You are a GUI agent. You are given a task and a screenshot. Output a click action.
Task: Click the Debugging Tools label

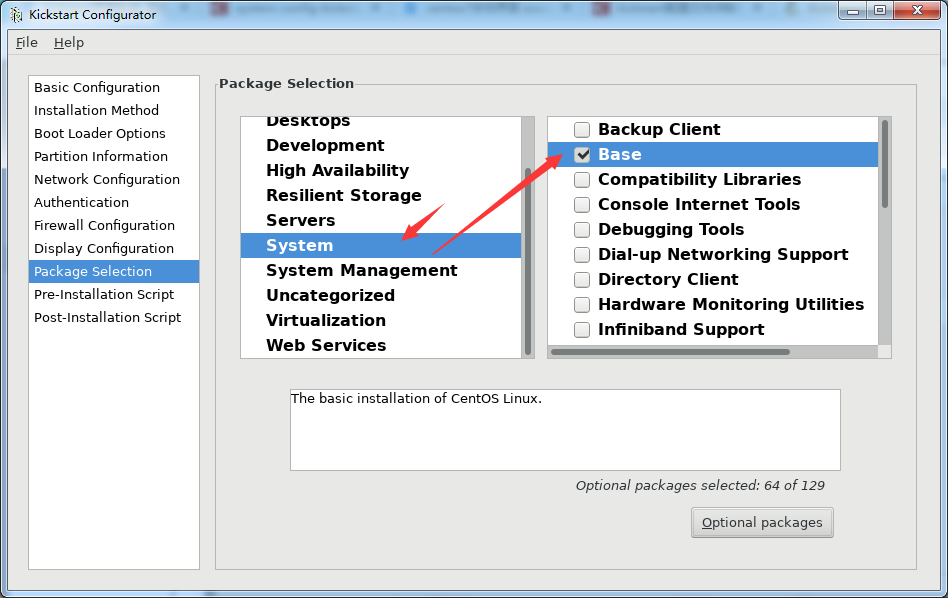click(671, 230)
